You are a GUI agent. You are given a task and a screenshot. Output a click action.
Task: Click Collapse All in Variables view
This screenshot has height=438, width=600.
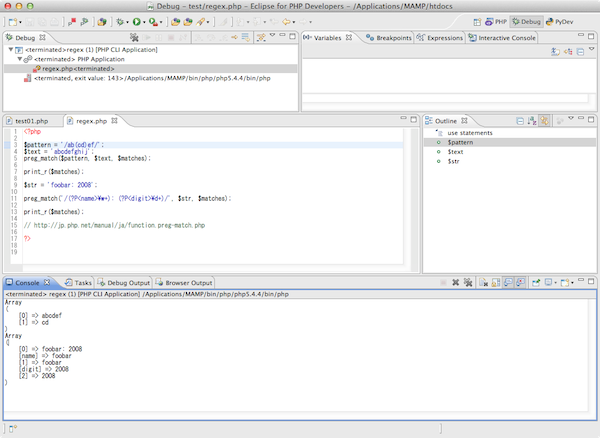tap(580, 51)
